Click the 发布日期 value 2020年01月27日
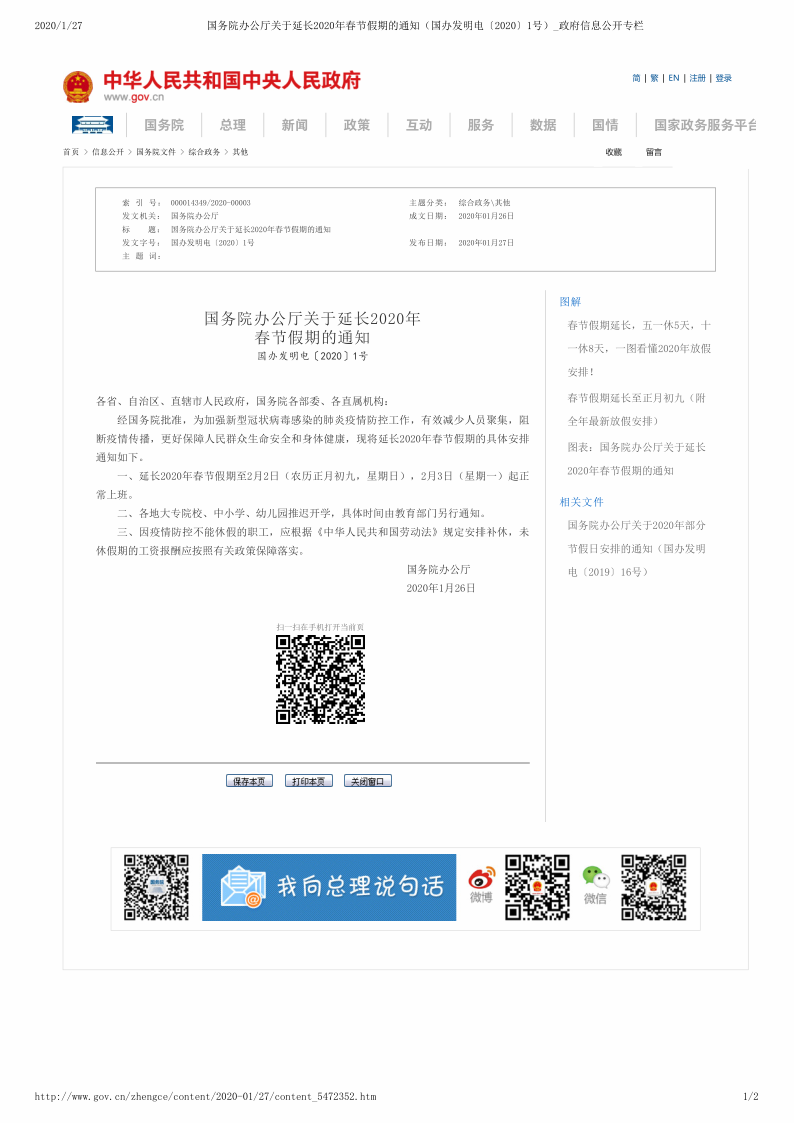Image resolution: width=794 pixels, height=1123 pixels. pyautogui.click(x=486, y=243)
